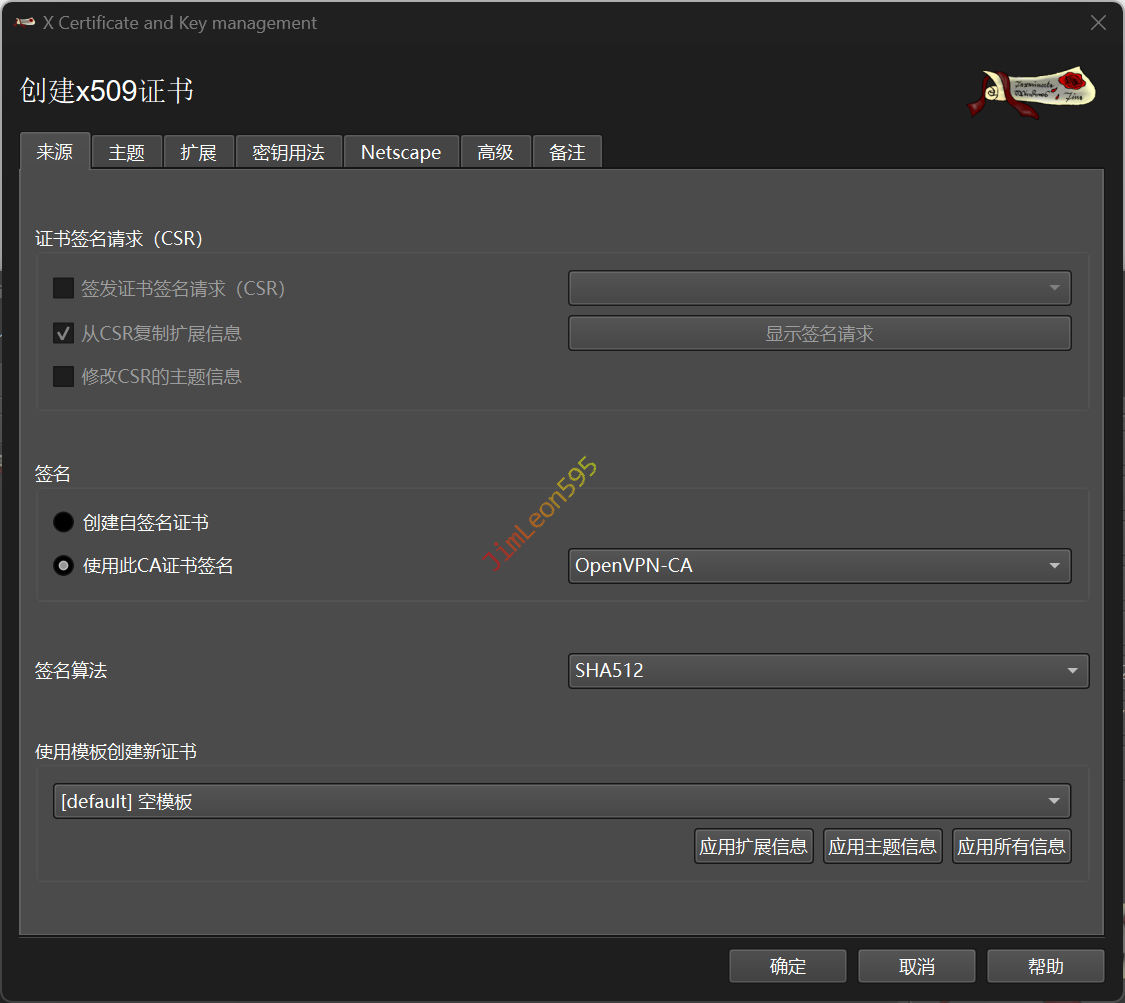
Task: Toggle 签发证书签名请求 (CSR) checkbox
Action: click(64, 289)
